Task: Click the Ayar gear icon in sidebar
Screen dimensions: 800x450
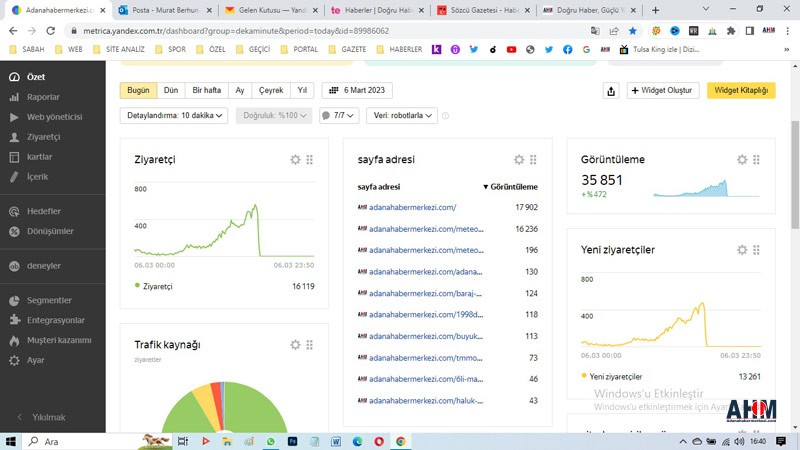Action: pyautogui.click(x=14, y=360)
